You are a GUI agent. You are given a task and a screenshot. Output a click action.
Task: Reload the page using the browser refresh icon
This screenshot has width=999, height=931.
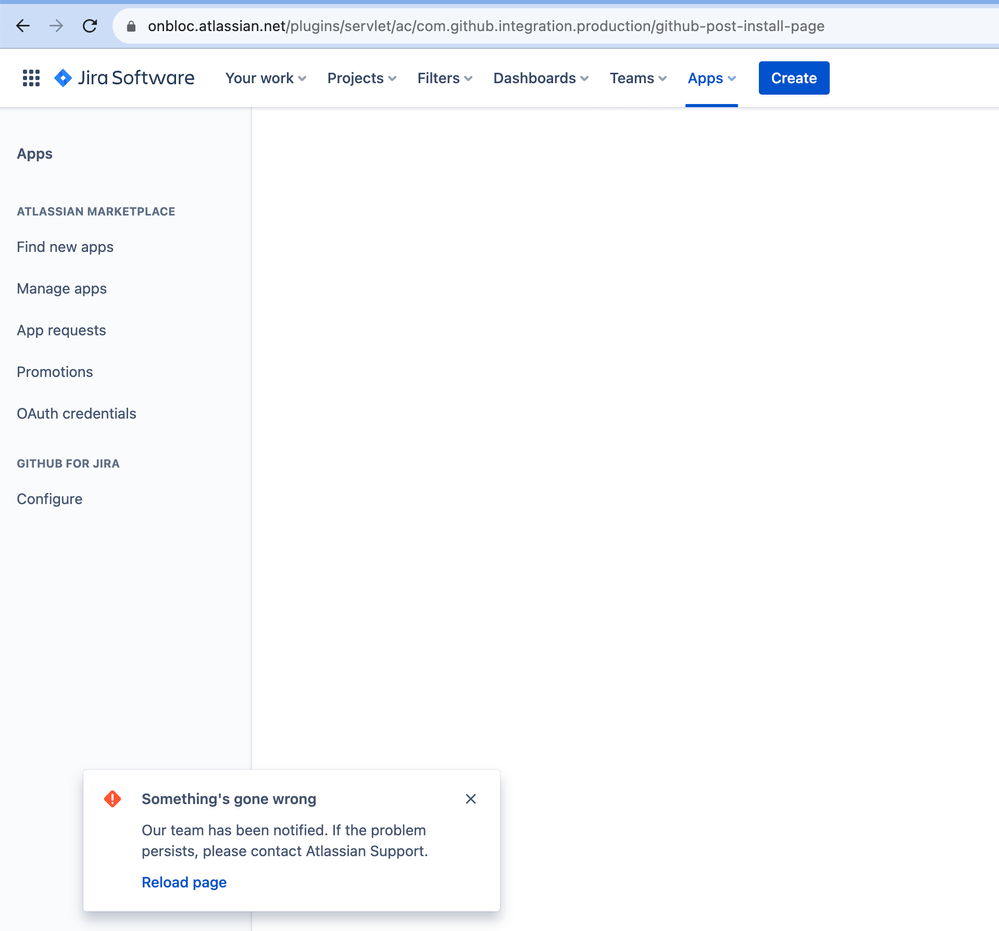point(90,26)
